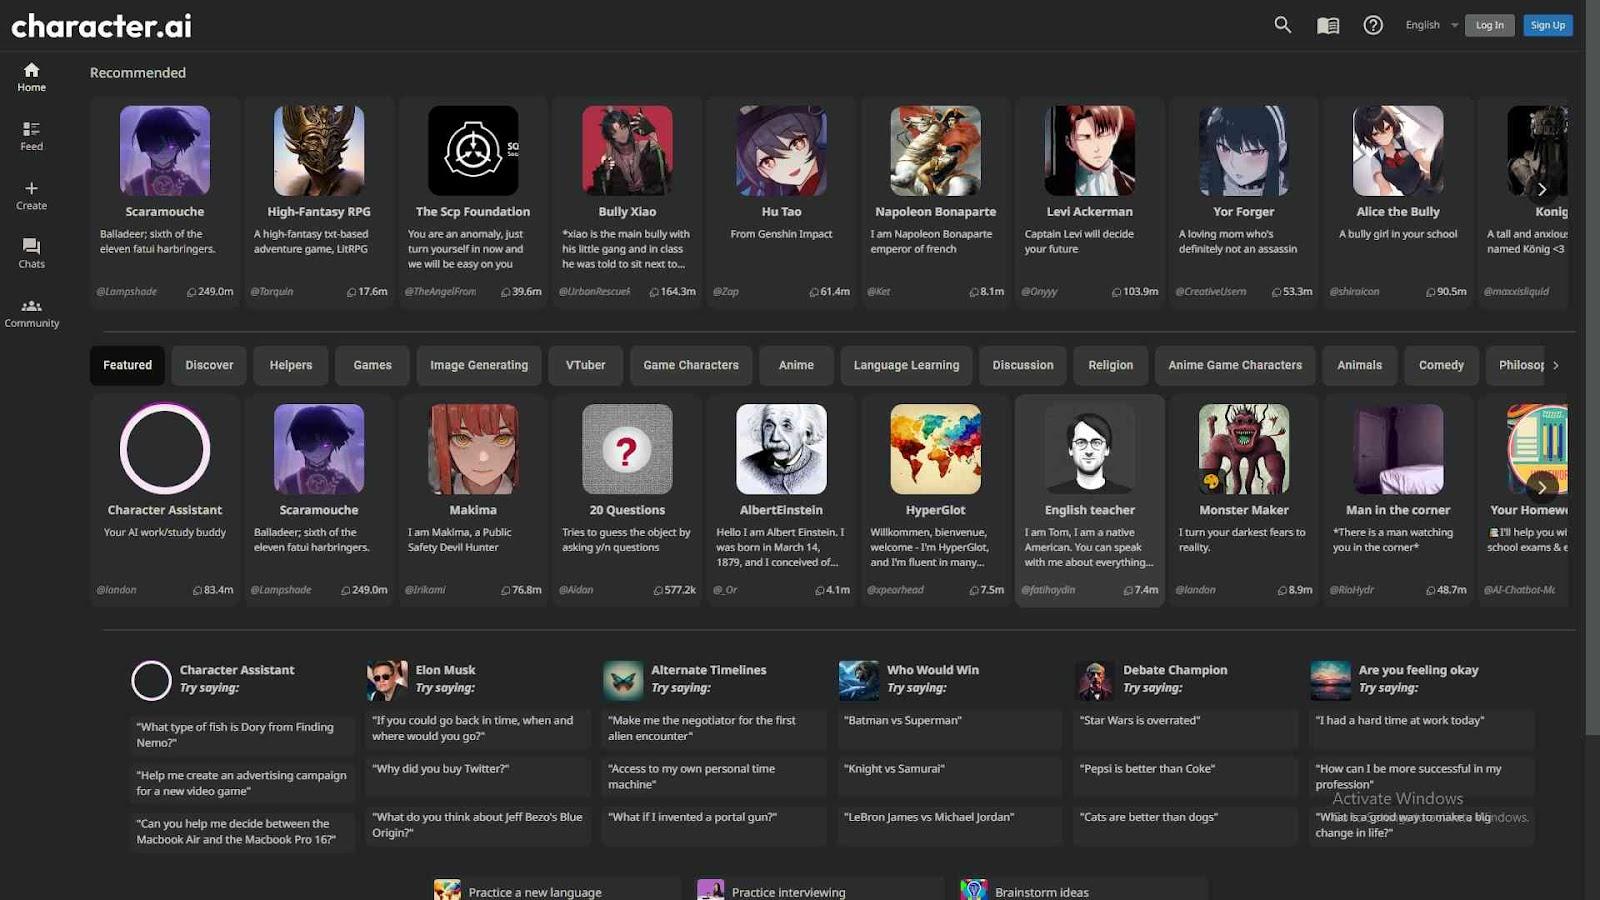Open the Feed sidebar icon
The height and width of the screenshot is (900, 1600).
pos(31,136)
